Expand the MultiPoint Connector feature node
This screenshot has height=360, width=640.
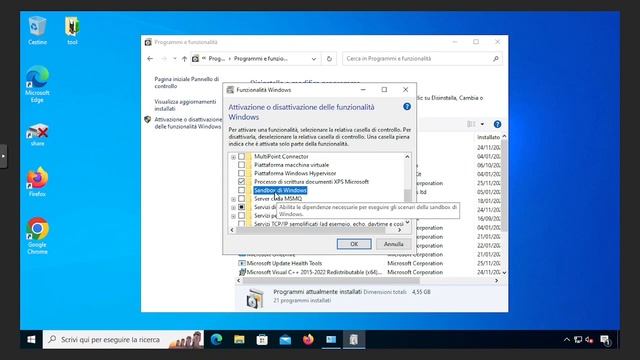(x=233, y=157)
